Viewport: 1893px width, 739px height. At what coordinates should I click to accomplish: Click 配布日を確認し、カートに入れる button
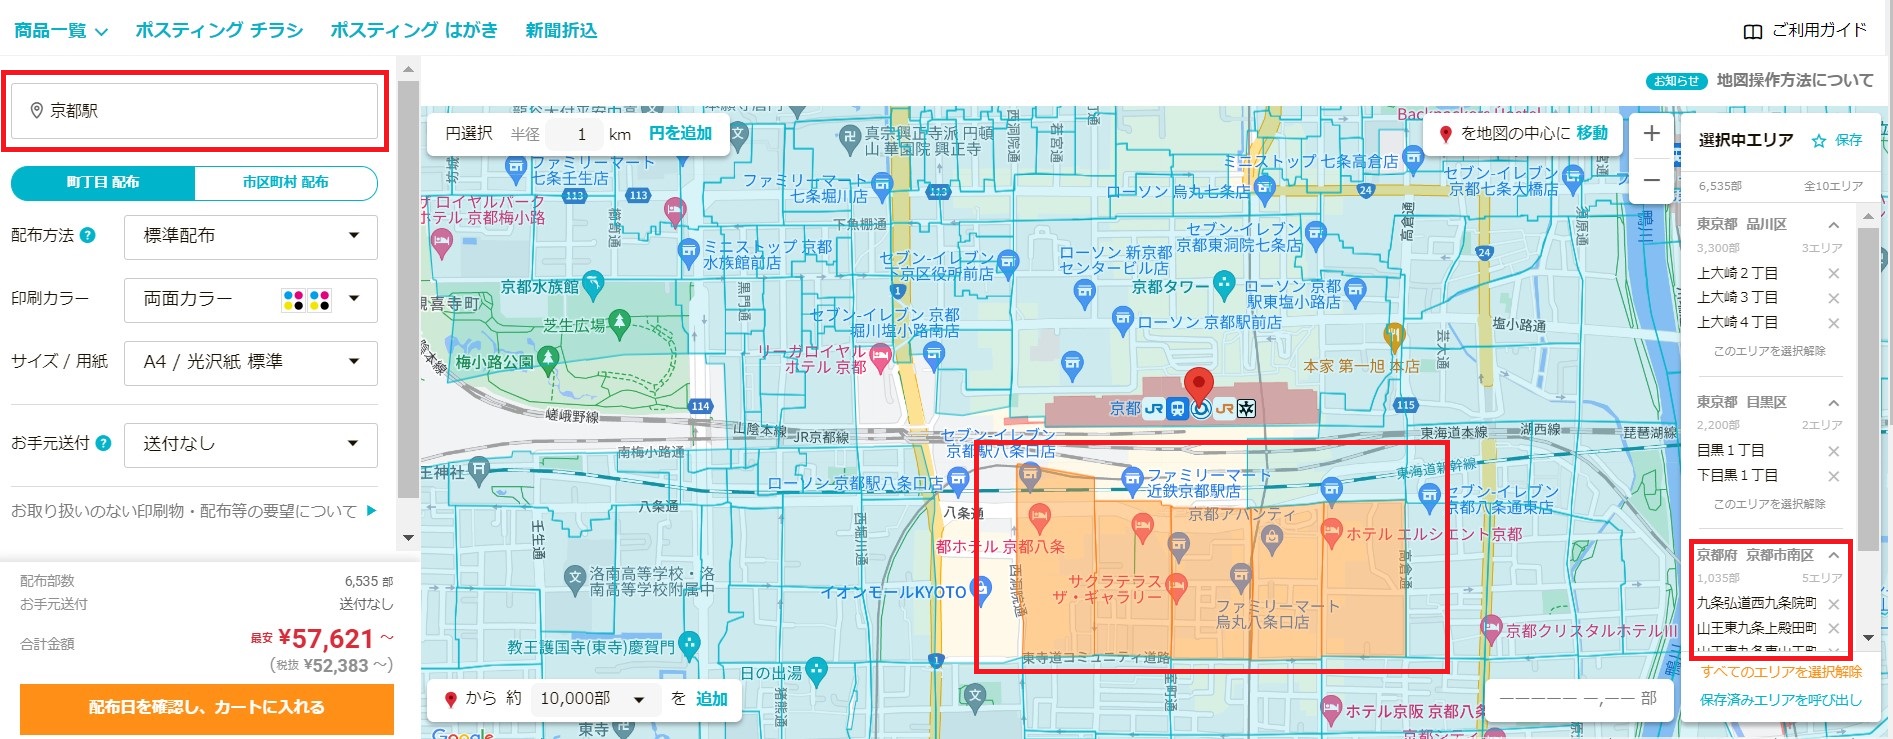206,707
